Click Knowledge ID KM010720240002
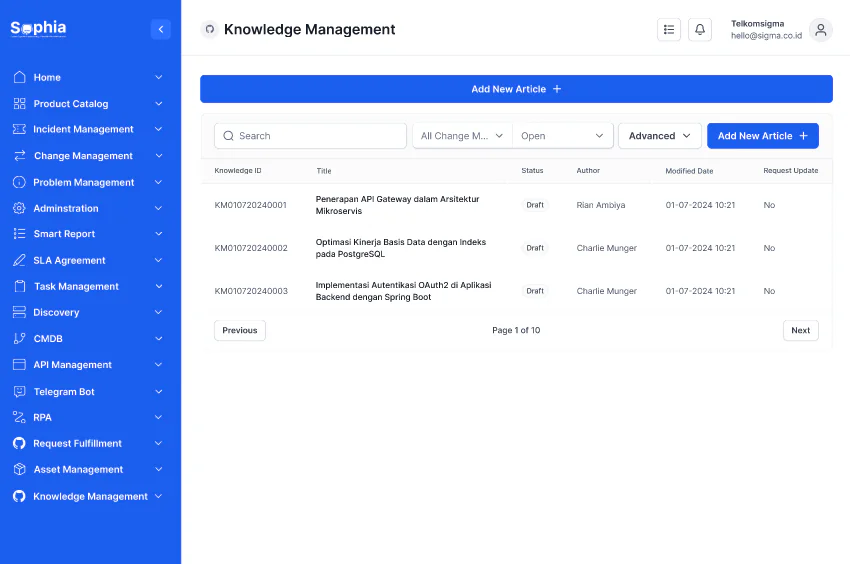The width and height of the screenshot is (850, 564). pos(251,248)
